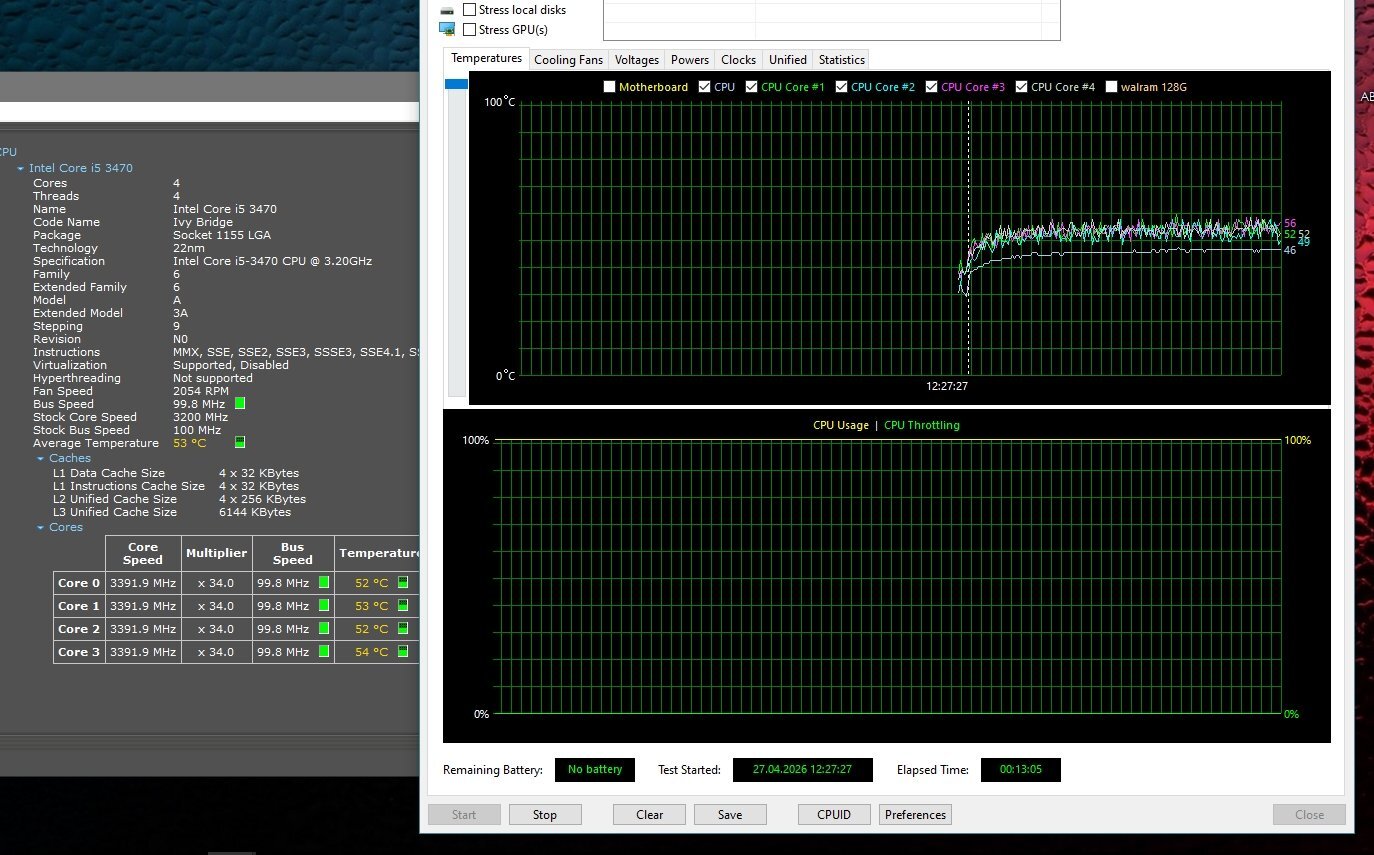Switch to the Cooling Fans tab
1374x855 pixels.
pyautogui.click(x=568, y=60)
